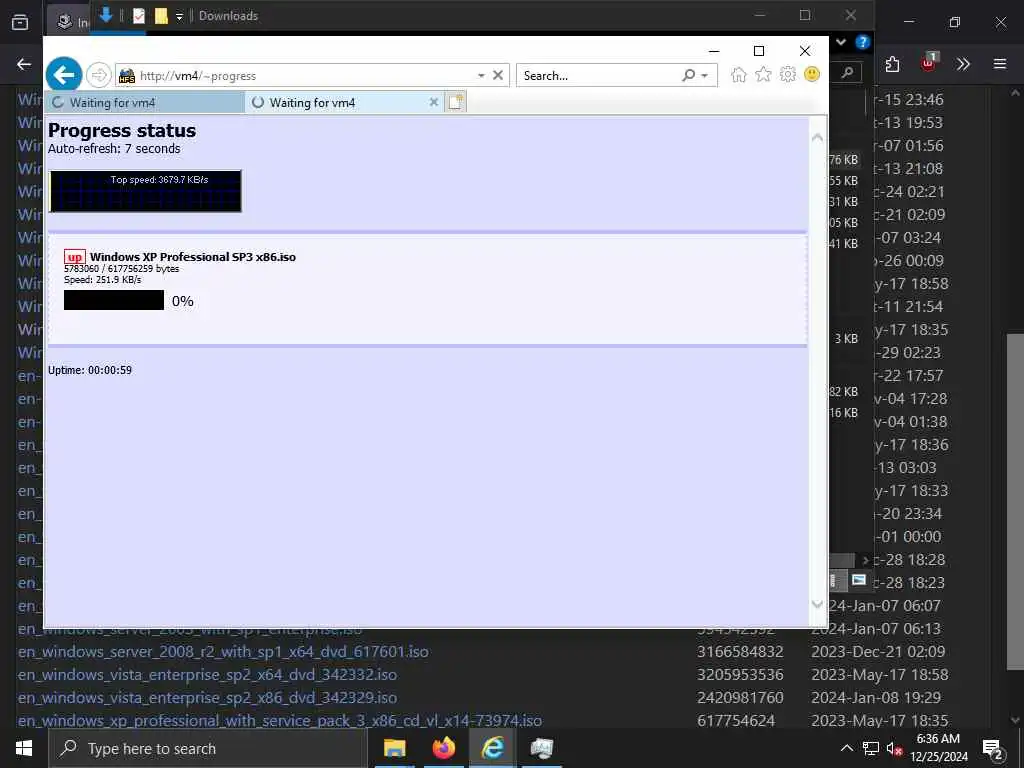
Task: Click Internet Explorer's forward arrow button
Action: [99, 75]
